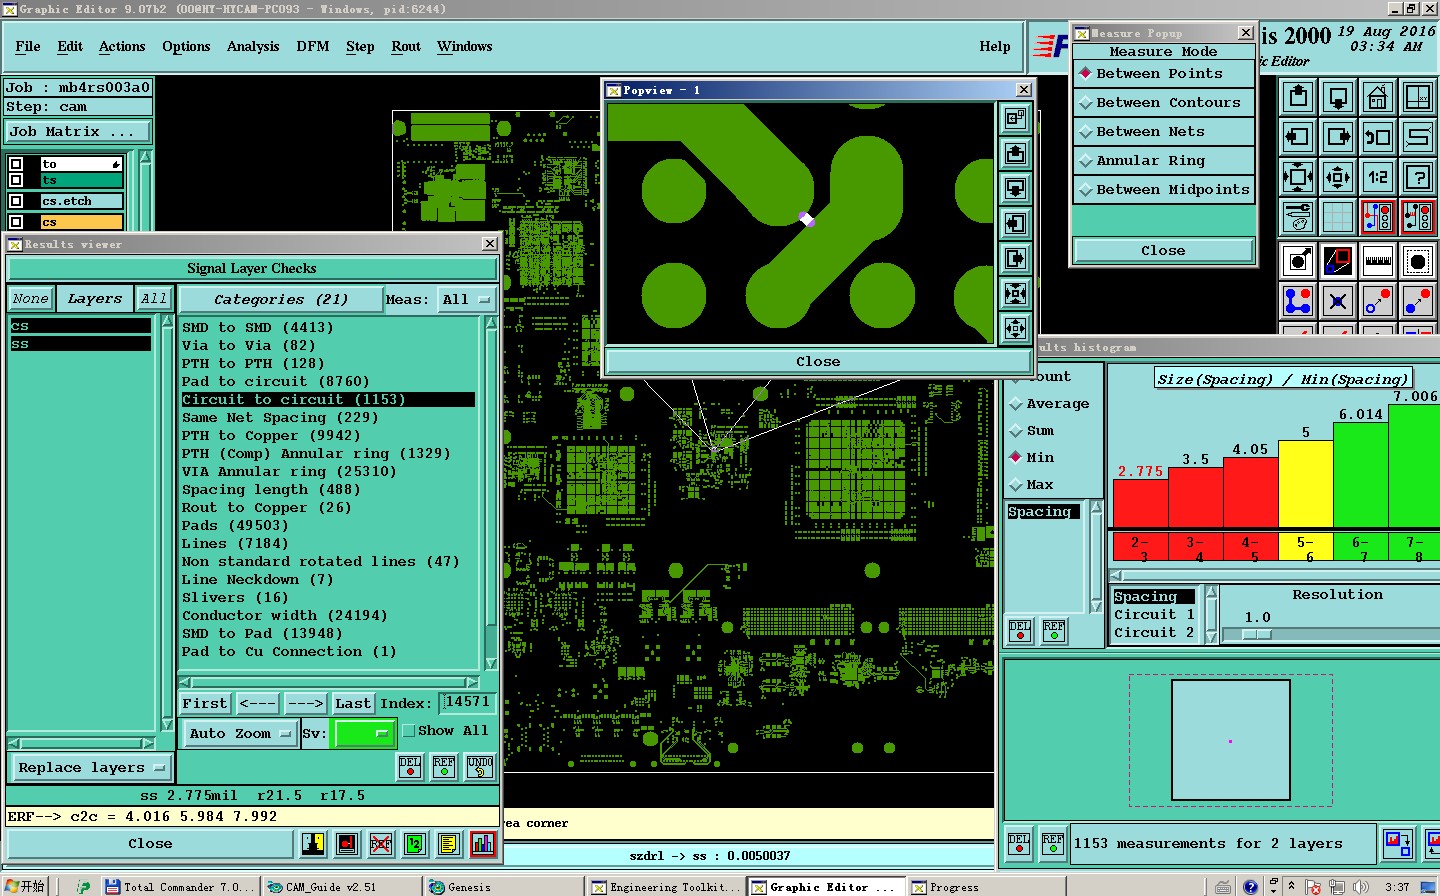
Task: Select Between Midpoints measure mode
Action: coord(1164,190)
